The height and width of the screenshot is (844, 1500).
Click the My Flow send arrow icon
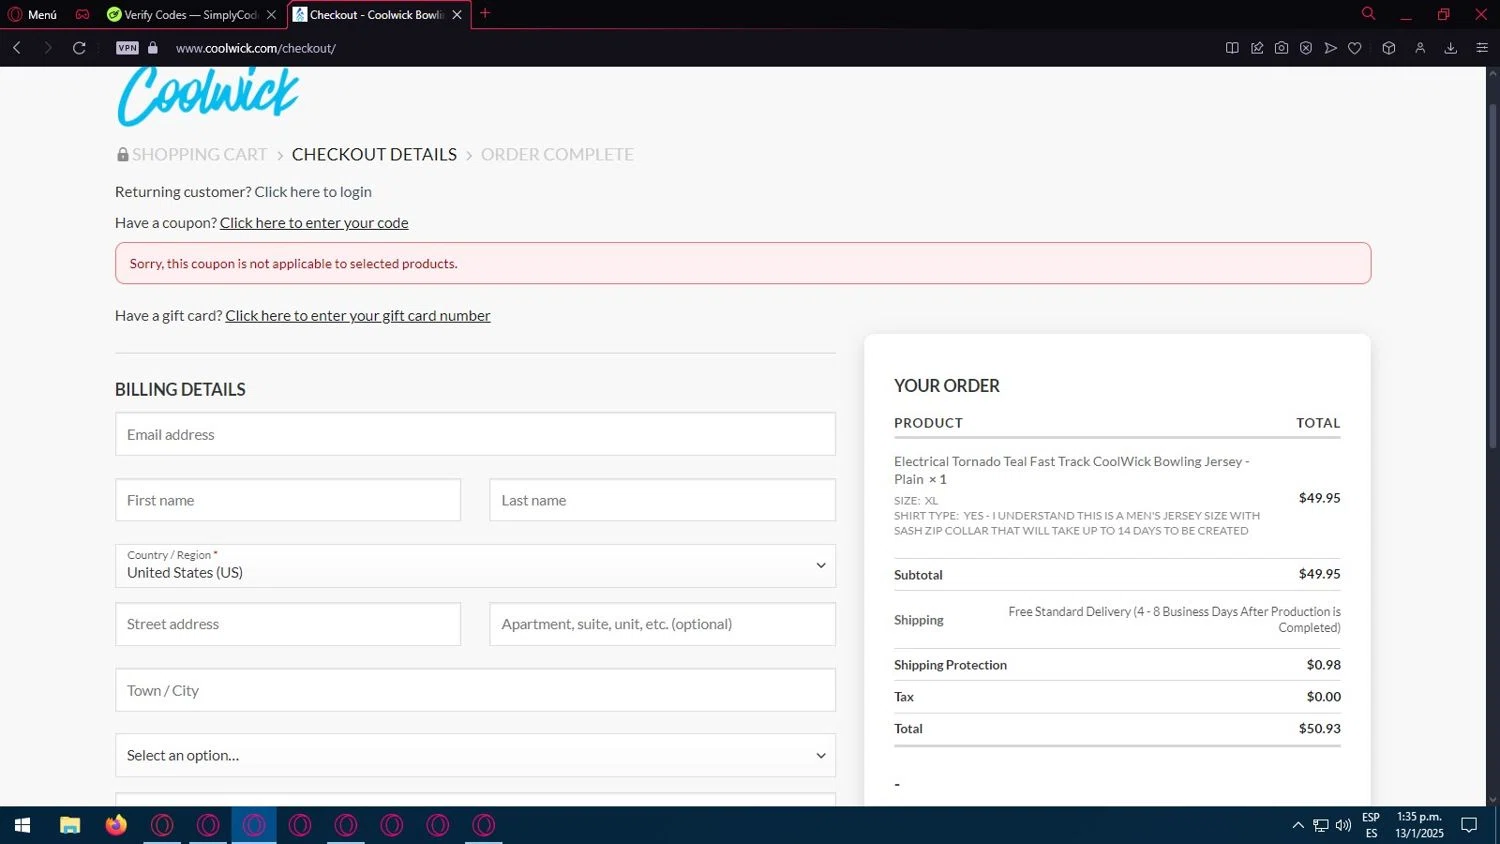(1330, 48)
